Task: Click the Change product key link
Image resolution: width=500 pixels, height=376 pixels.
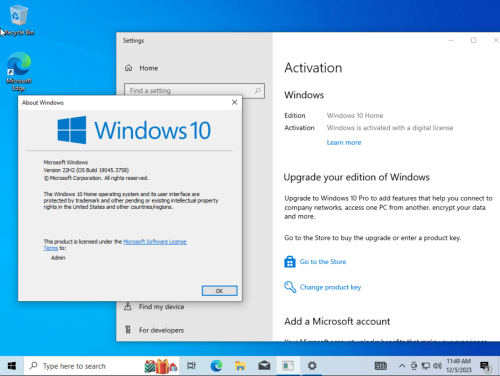Action: (330, 287)
